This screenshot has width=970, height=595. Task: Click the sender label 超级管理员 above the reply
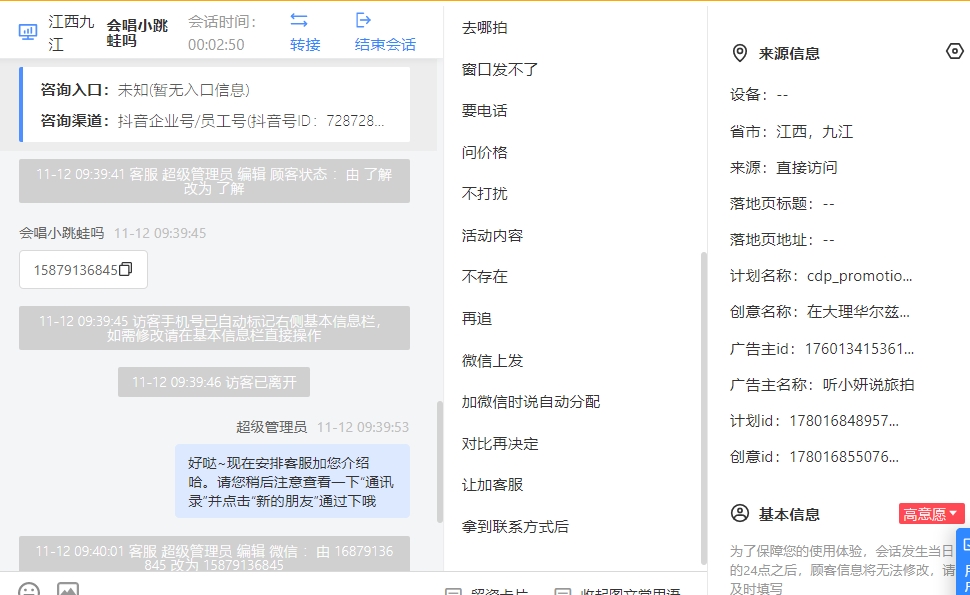(x=272, y=427)
